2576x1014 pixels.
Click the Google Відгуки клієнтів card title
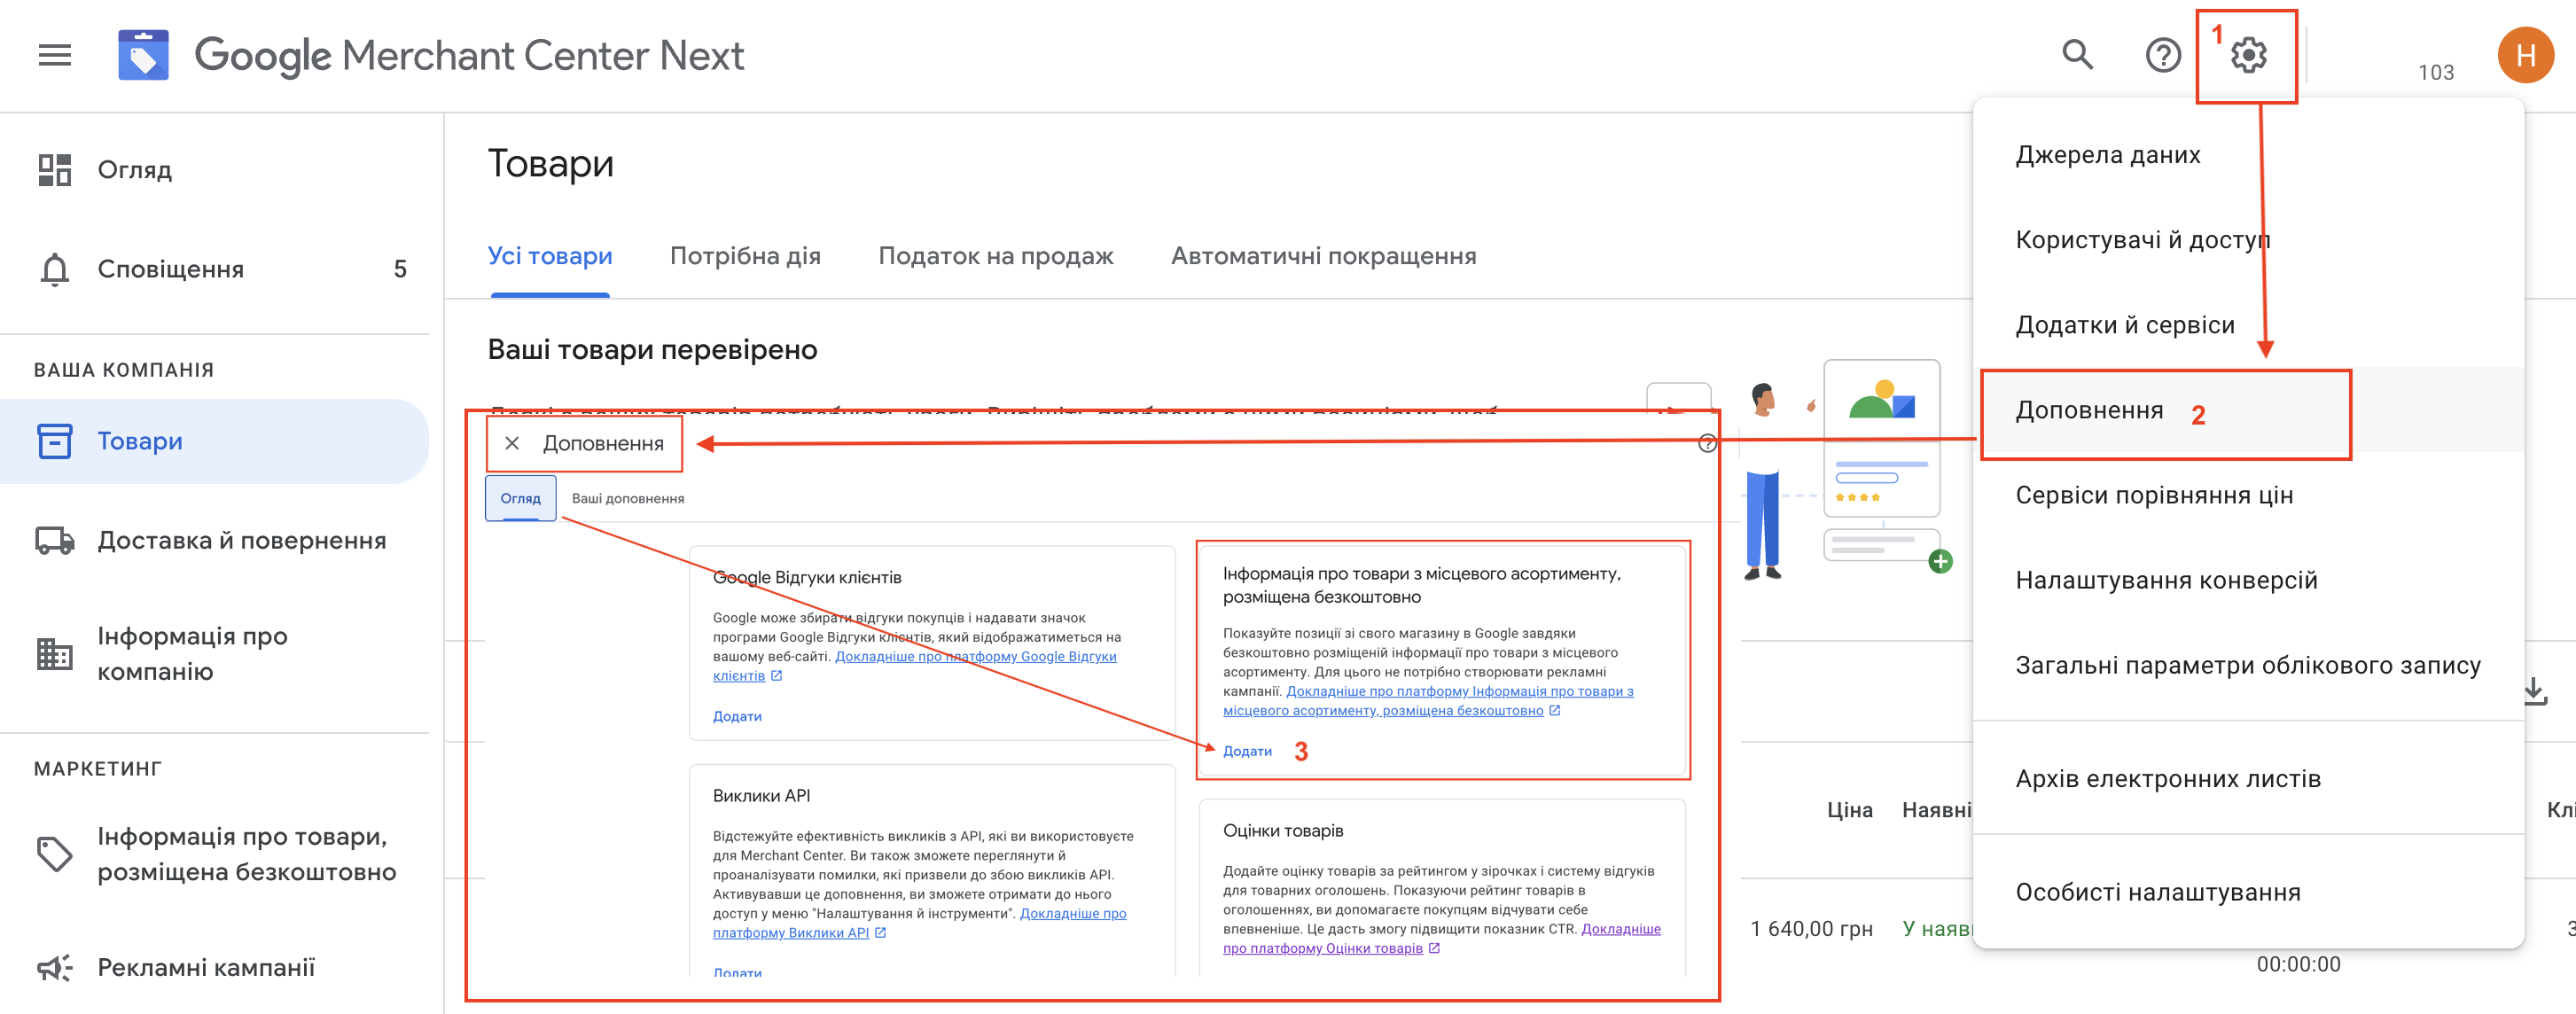click(806, 578)
